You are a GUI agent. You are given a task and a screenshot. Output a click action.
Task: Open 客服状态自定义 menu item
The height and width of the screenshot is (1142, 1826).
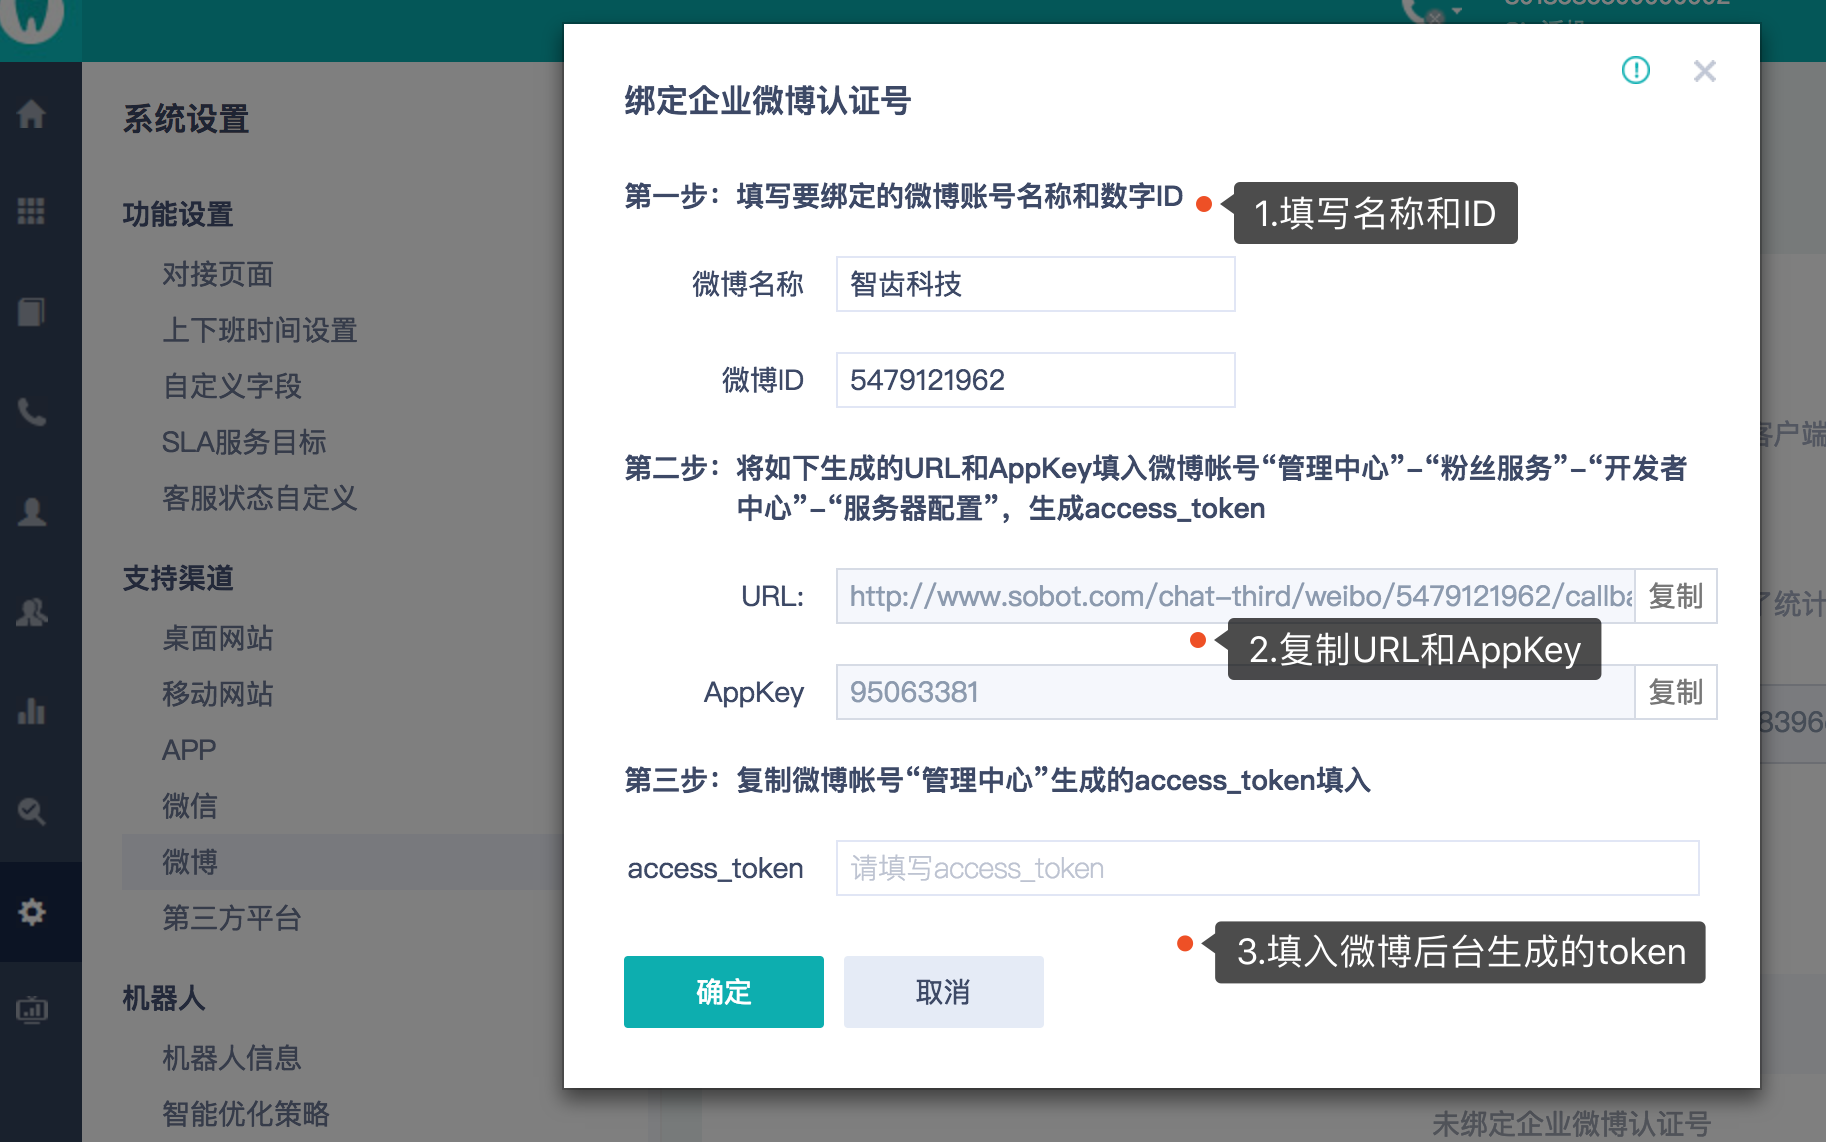coord(260,498)
